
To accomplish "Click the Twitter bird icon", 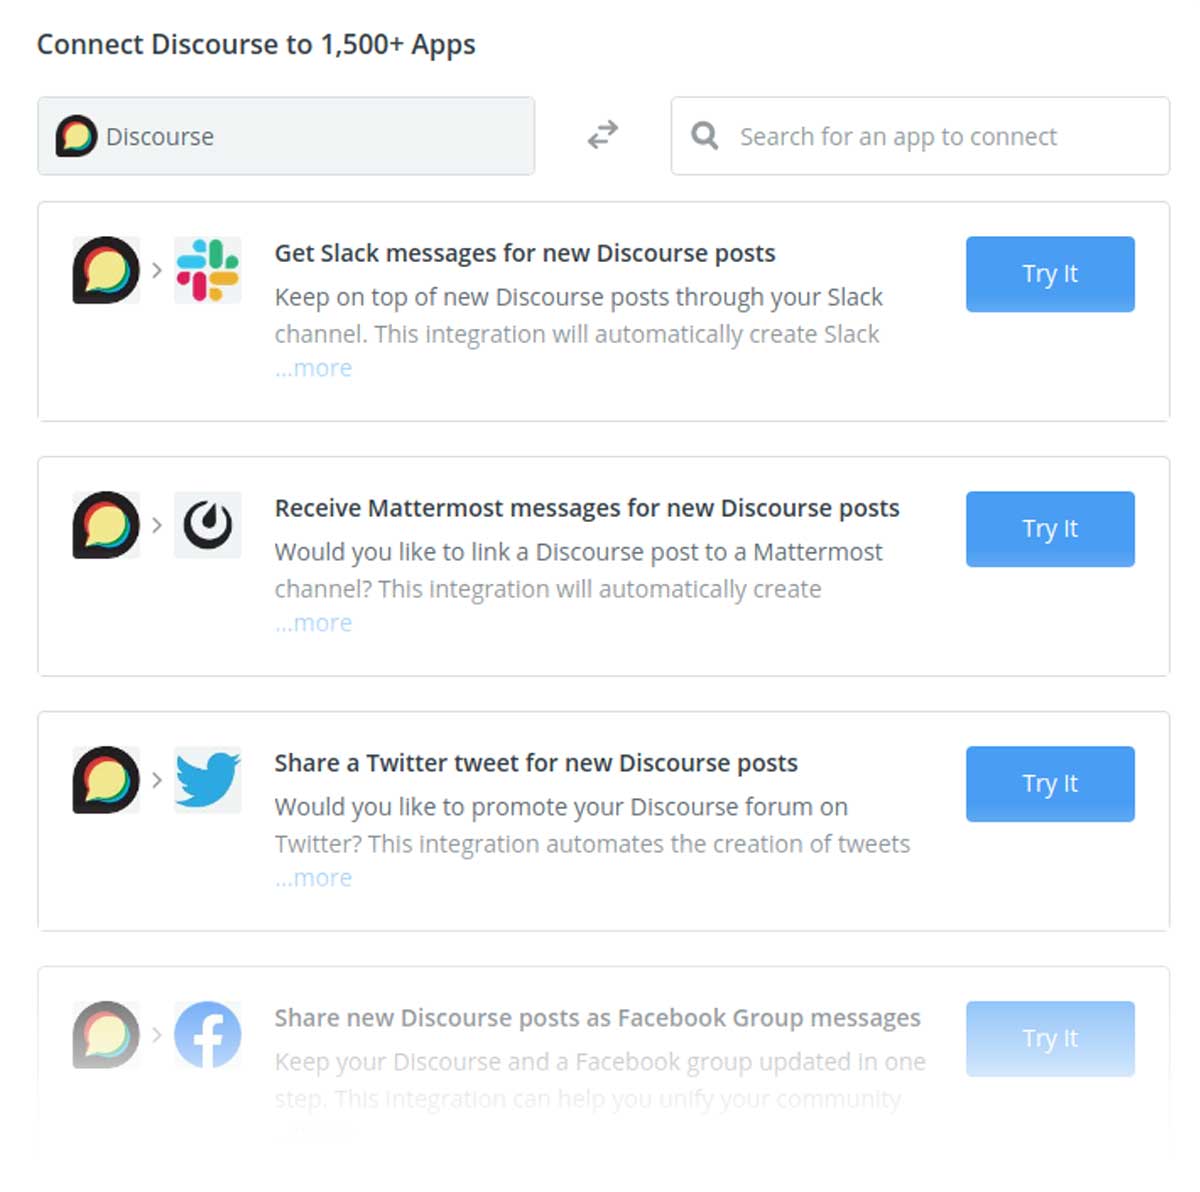I will click(207, 781).
